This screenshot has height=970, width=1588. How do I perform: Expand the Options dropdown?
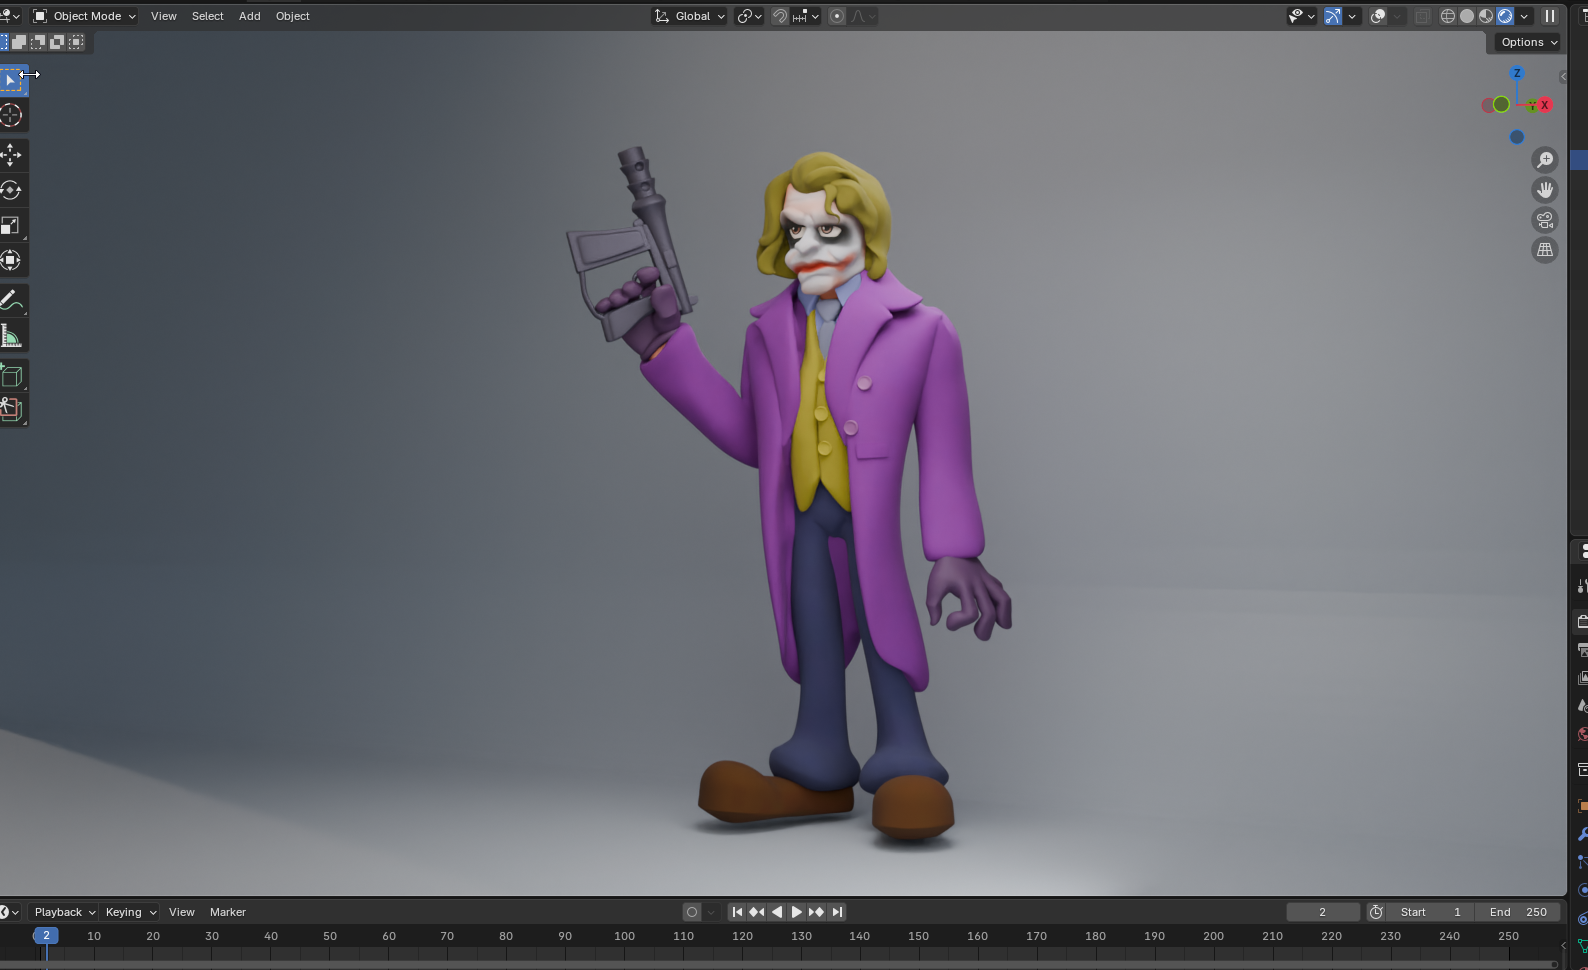(x=1529, y=42)
